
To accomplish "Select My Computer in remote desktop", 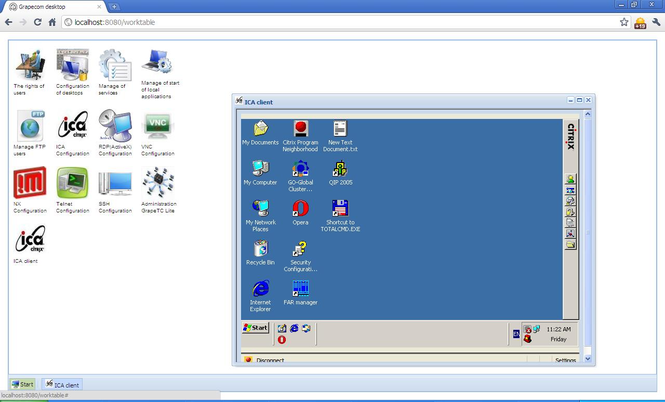I will 260,168.
